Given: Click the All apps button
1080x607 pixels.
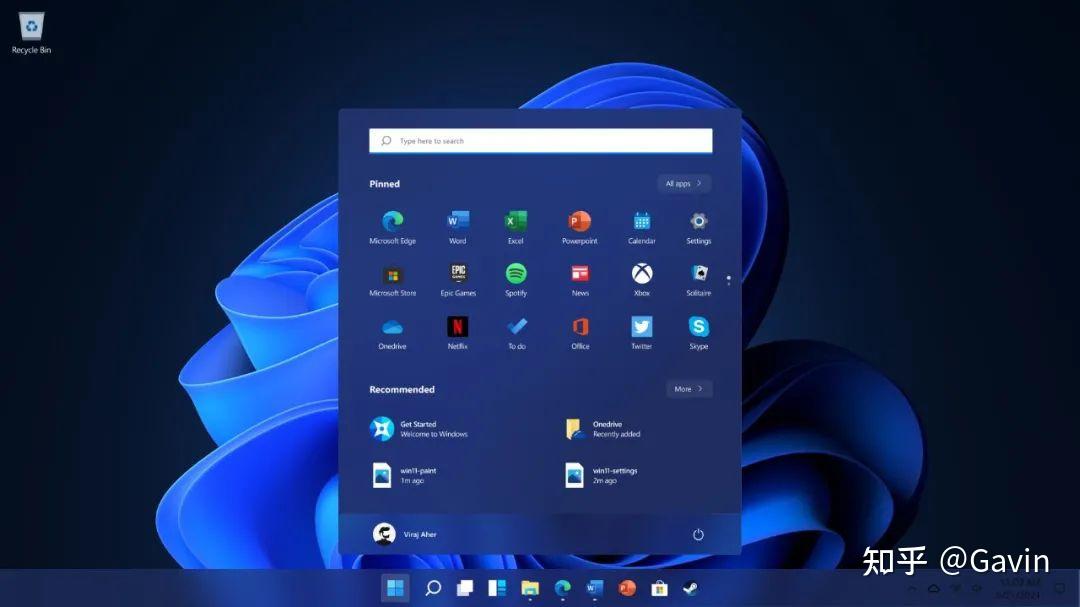Looking at the screenshot, I should [x=683, y=183].
